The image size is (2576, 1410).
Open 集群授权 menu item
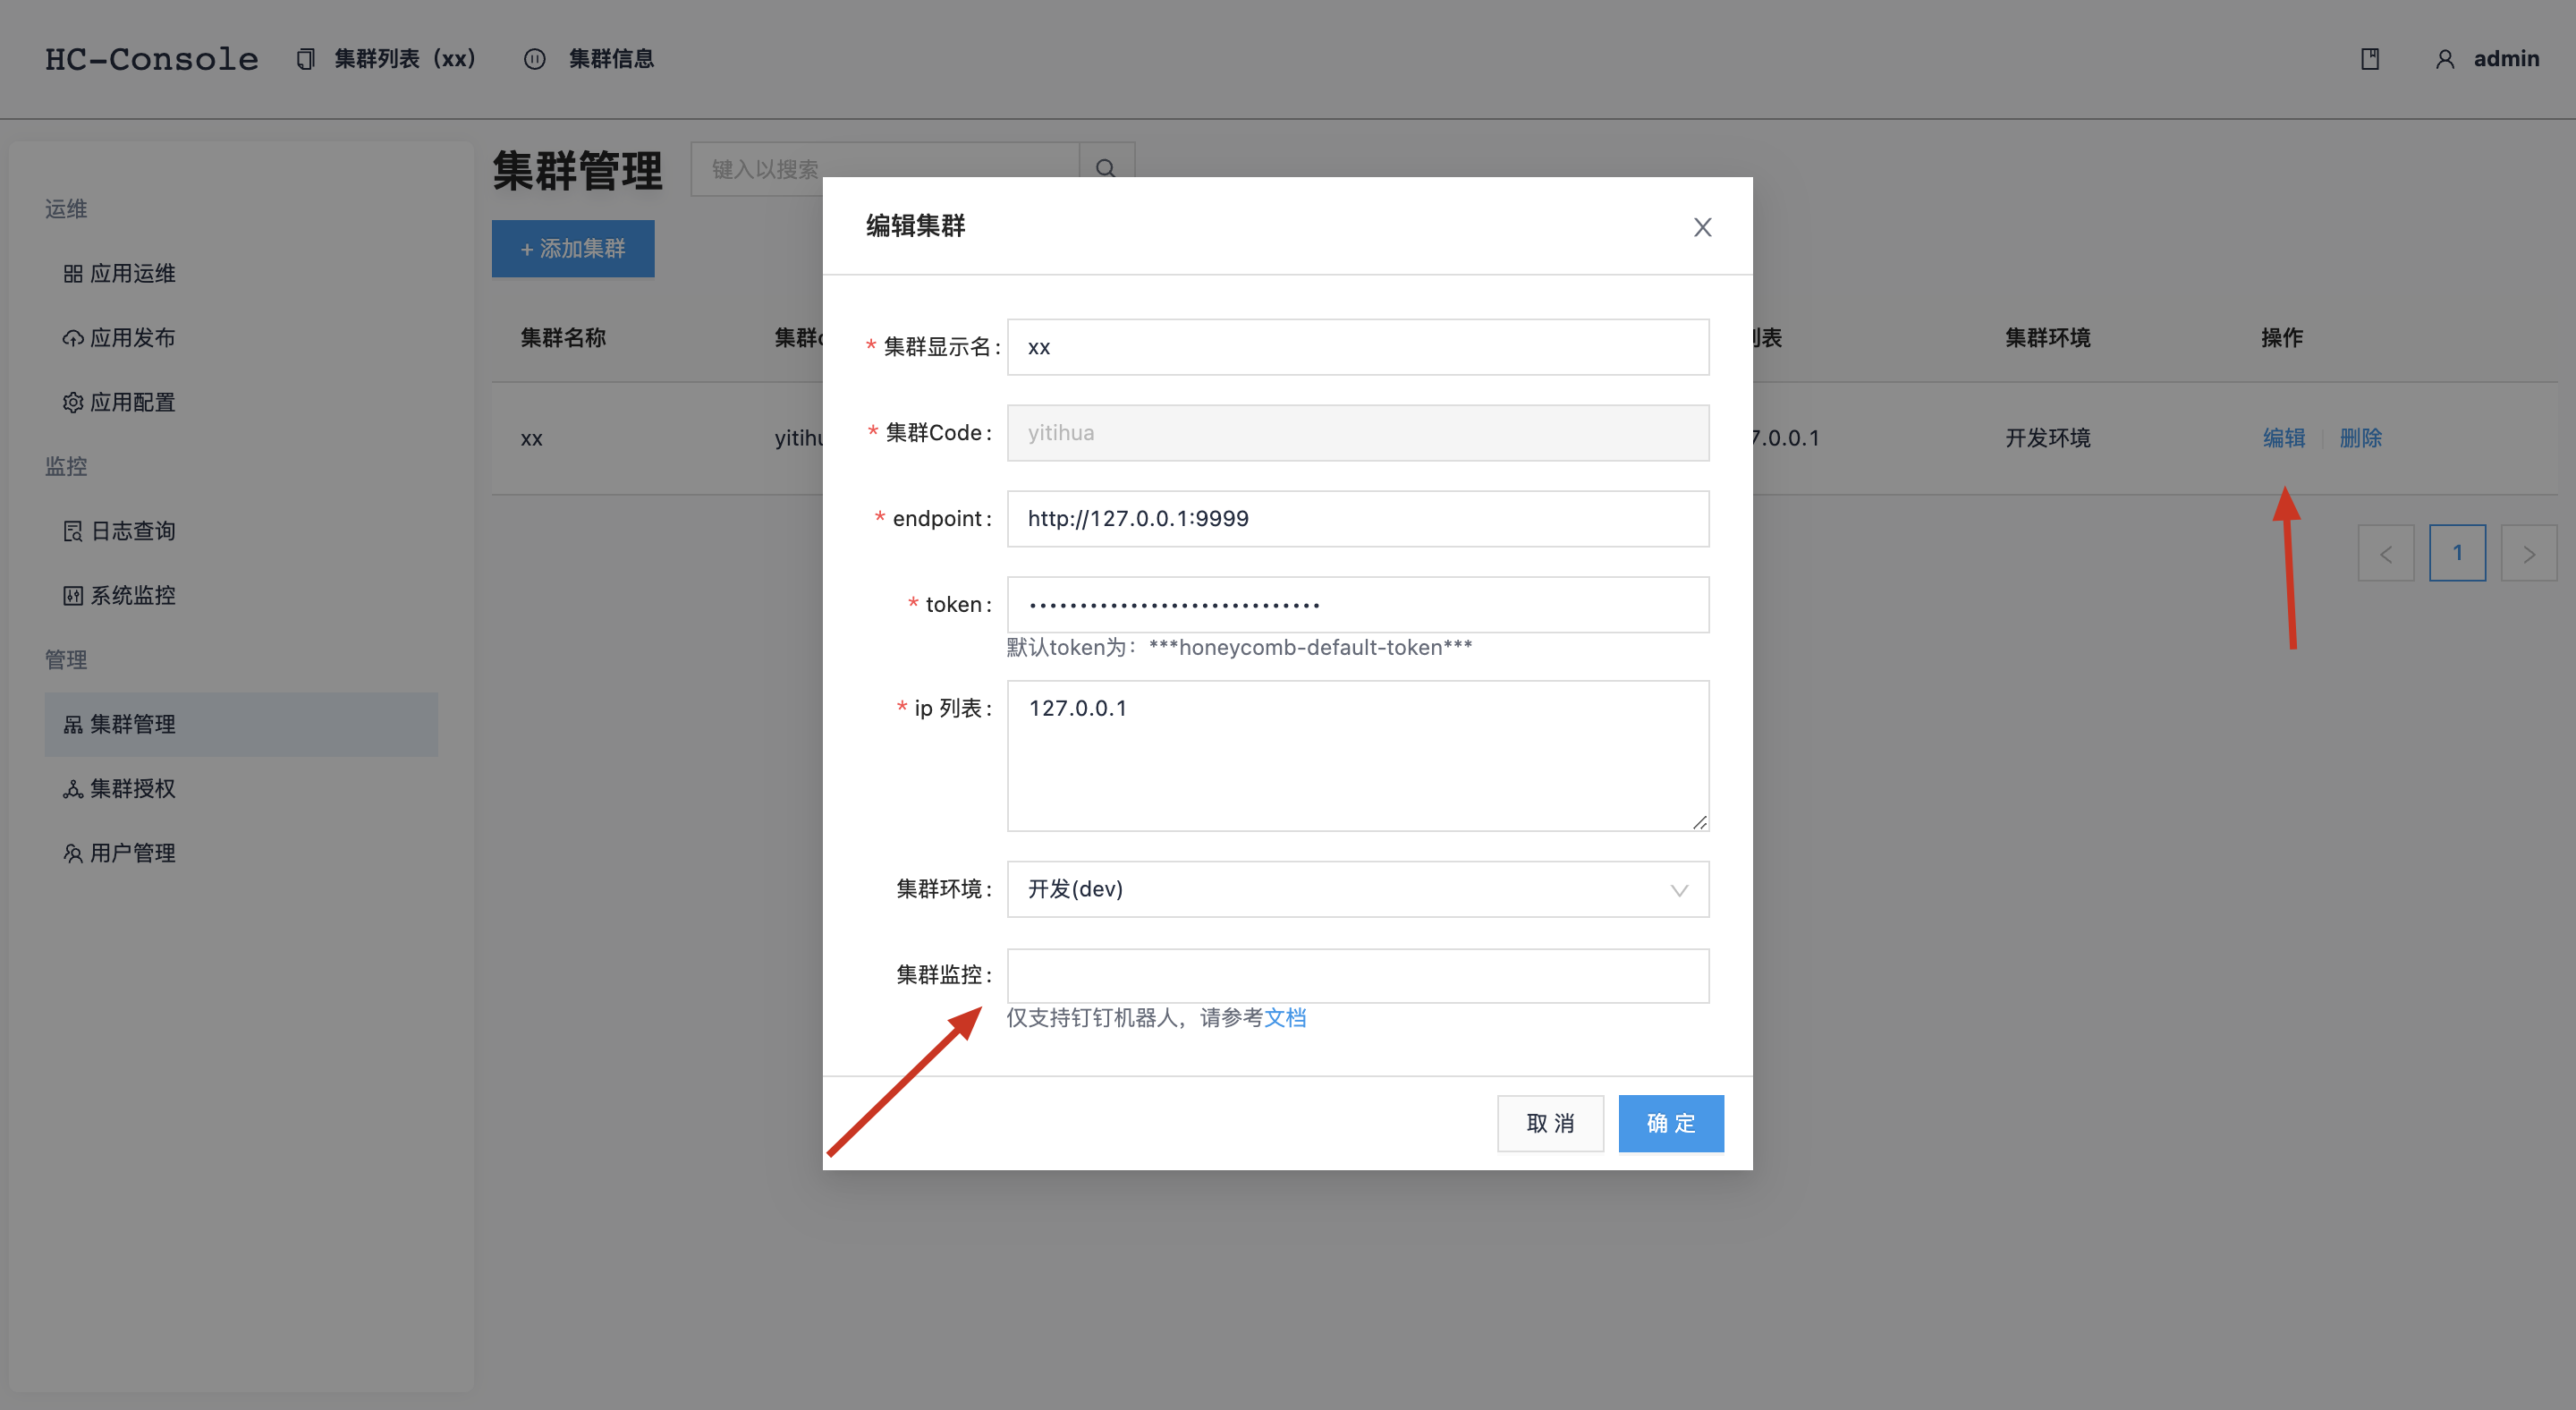coord(132,788)
